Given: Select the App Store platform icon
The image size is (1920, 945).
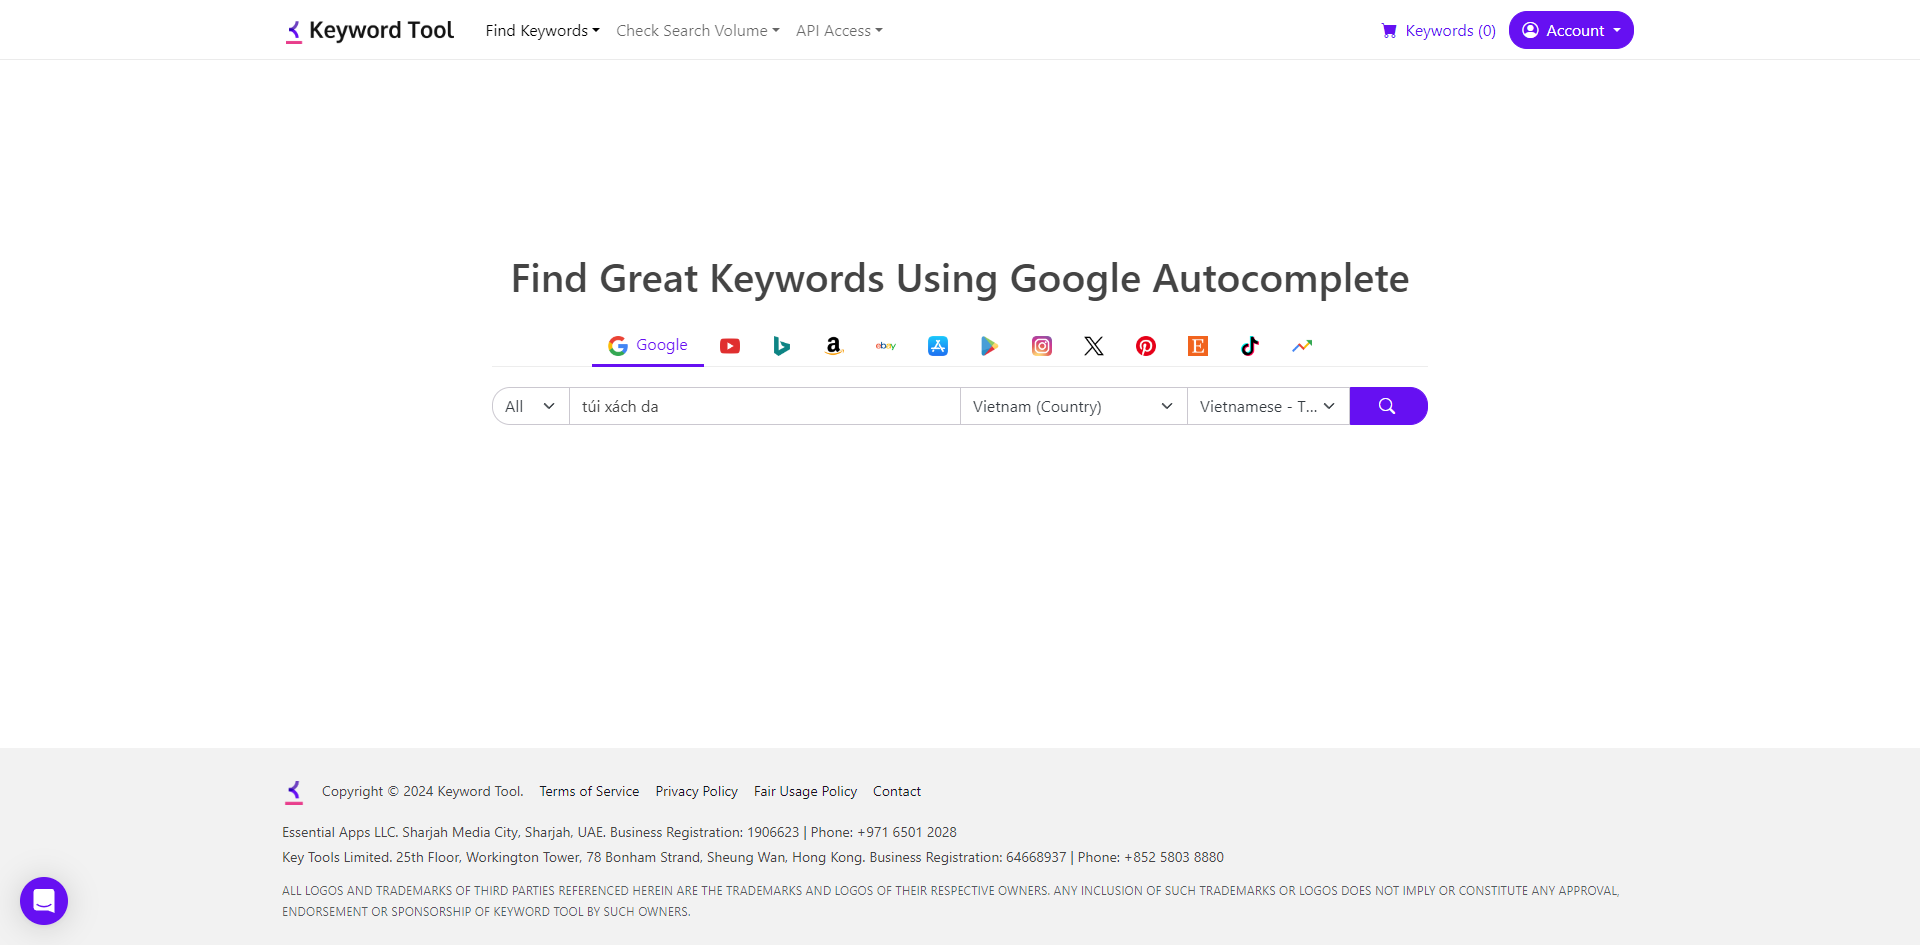Looking at the screenshot, I should (938, 346).
